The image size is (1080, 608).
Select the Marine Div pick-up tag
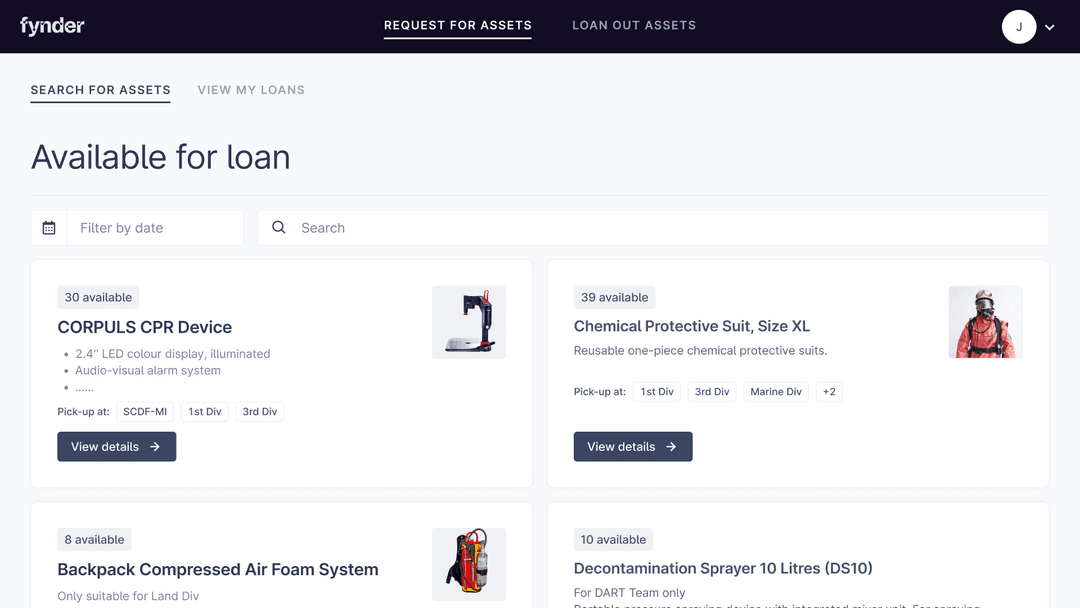click(x=776, y=392)
